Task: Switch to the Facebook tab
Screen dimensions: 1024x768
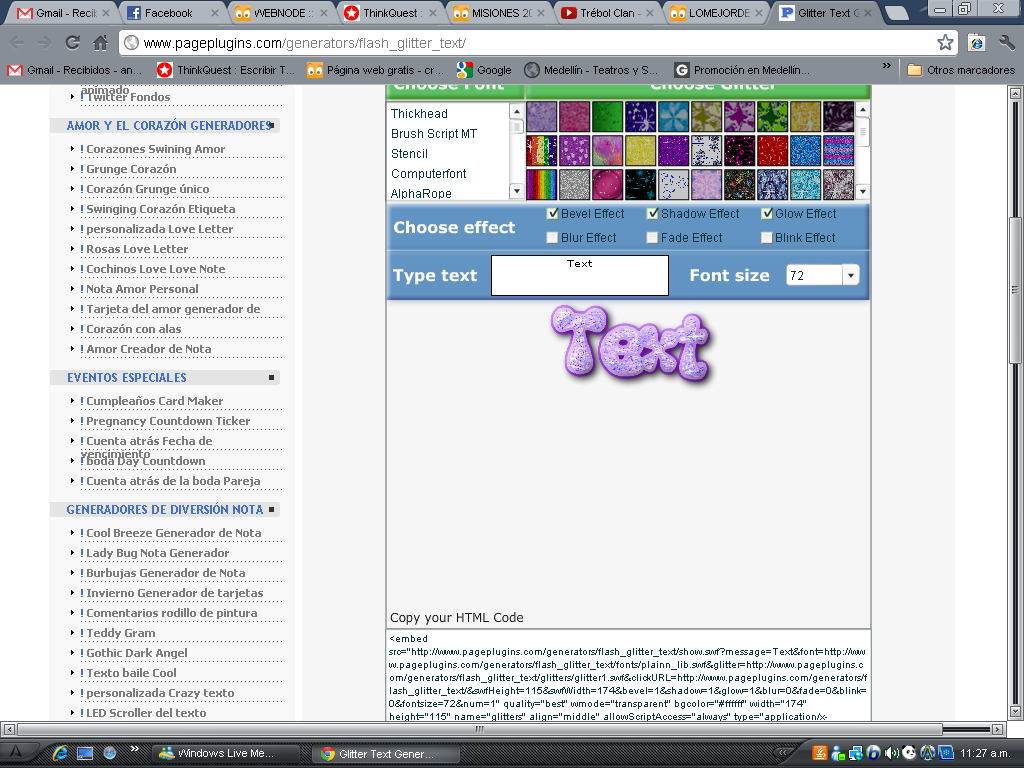Action: 170,13
